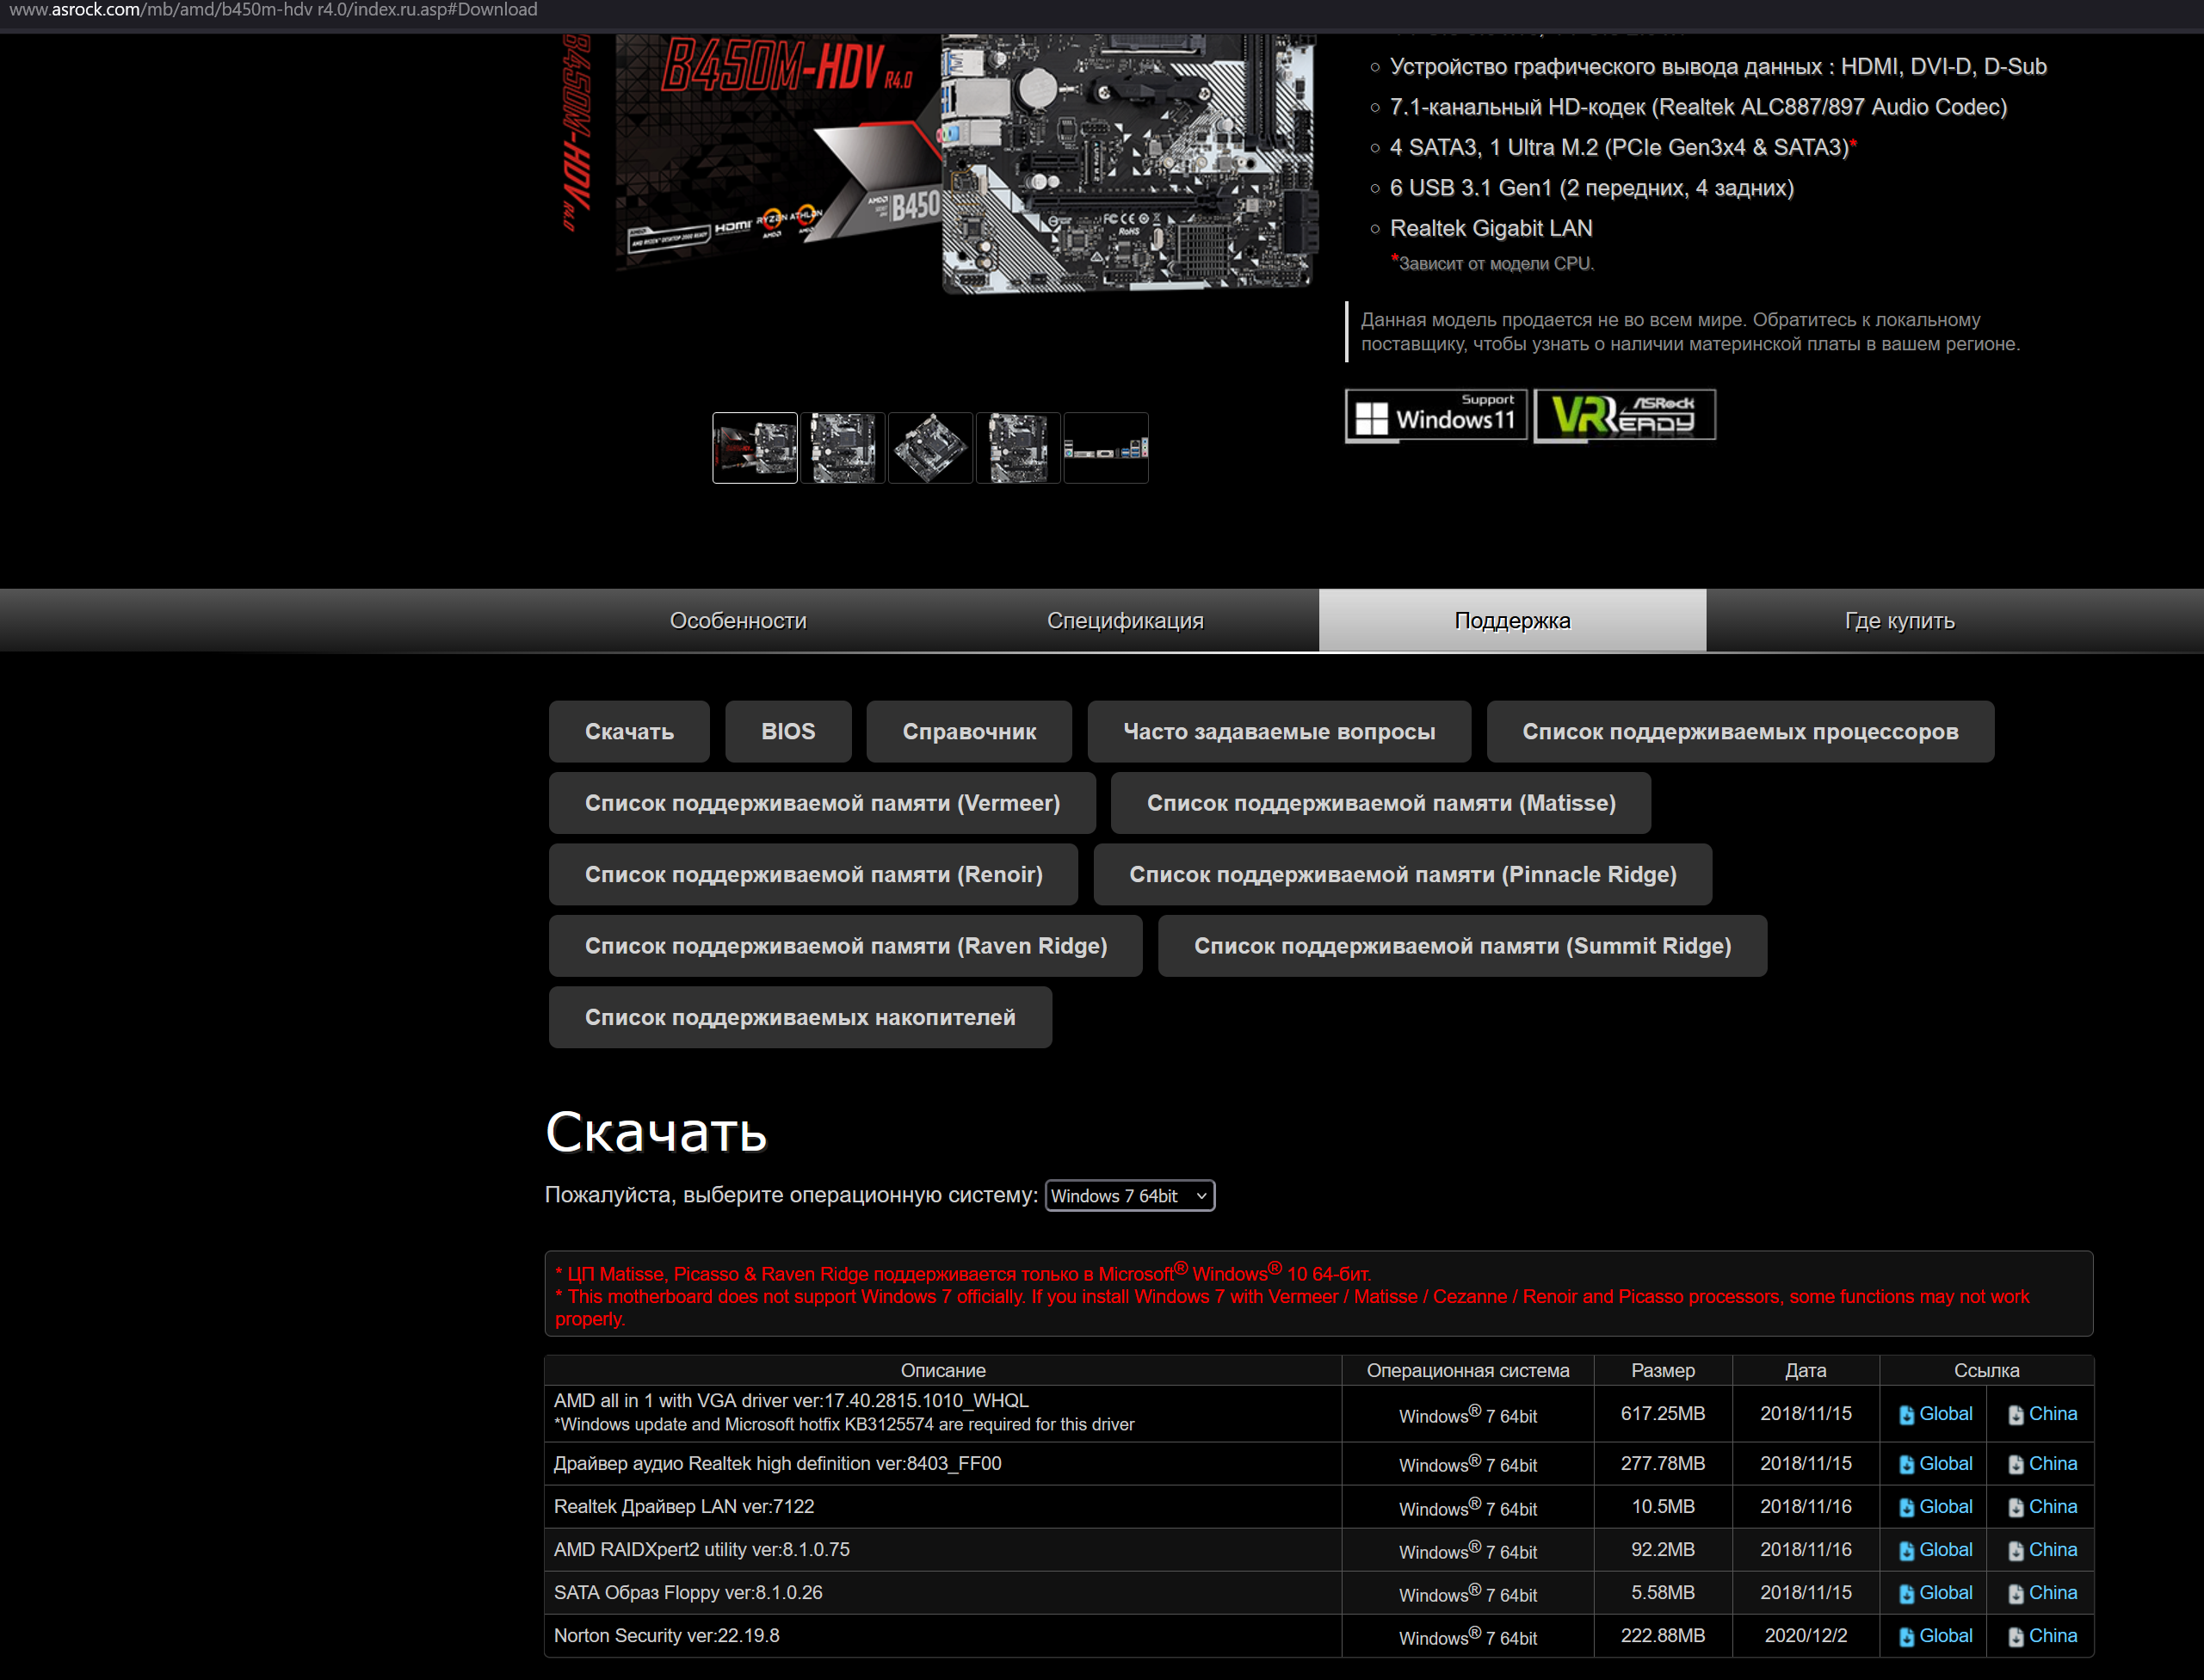The image size is (2204, 1680).
Task: Click the China file icon for Norton Security
Action: [2016, 1637]
